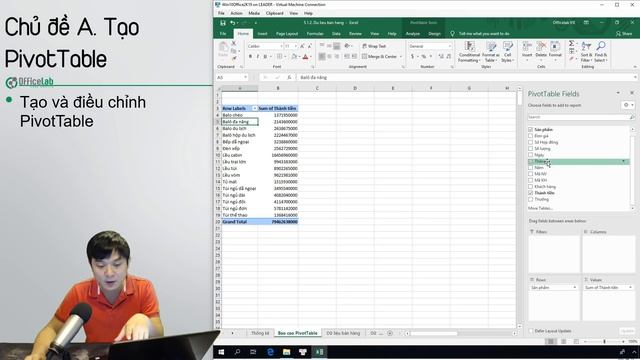The height and width of the screenshot is (360, 640).
Task: Switch to Excel taskbar icon
Action: 320,352
